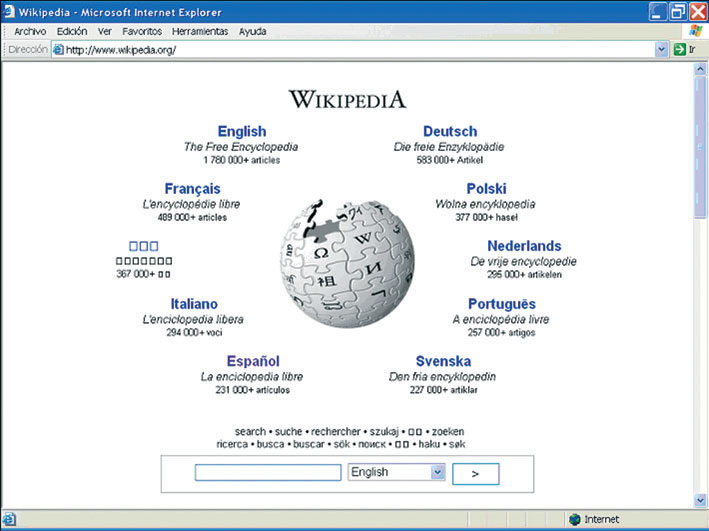
Task: Click the Wikipedia search text field
Action: [x=268, y=473]
